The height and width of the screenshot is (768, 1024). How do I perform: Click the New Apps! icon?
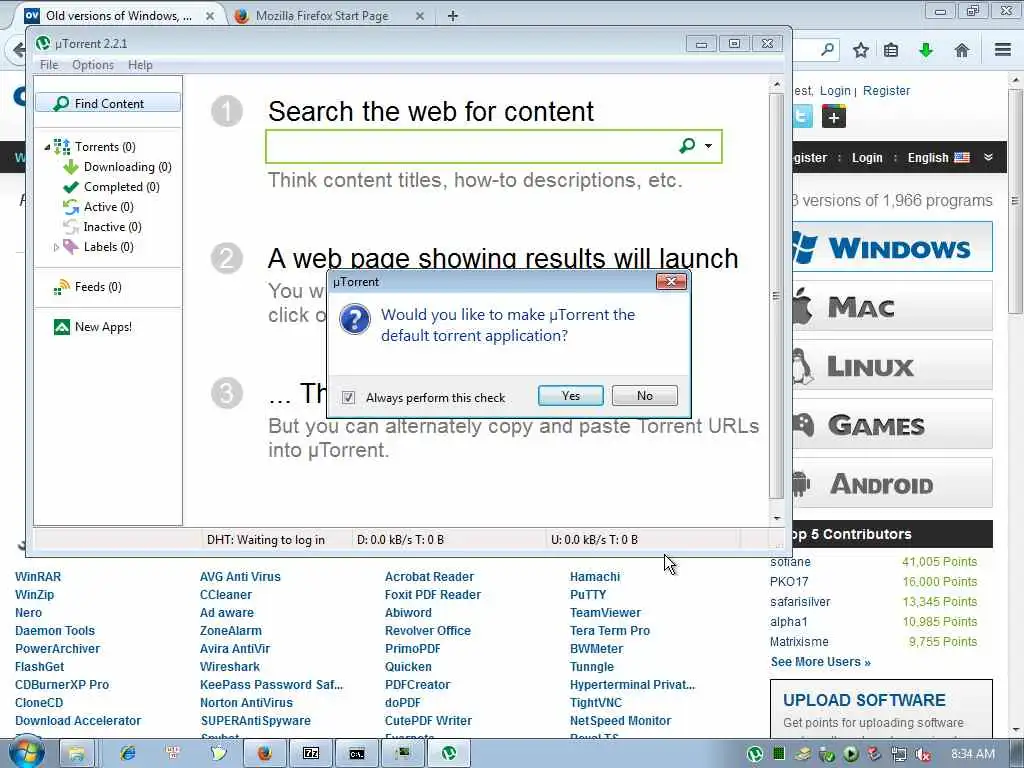[x=62, y=327]
